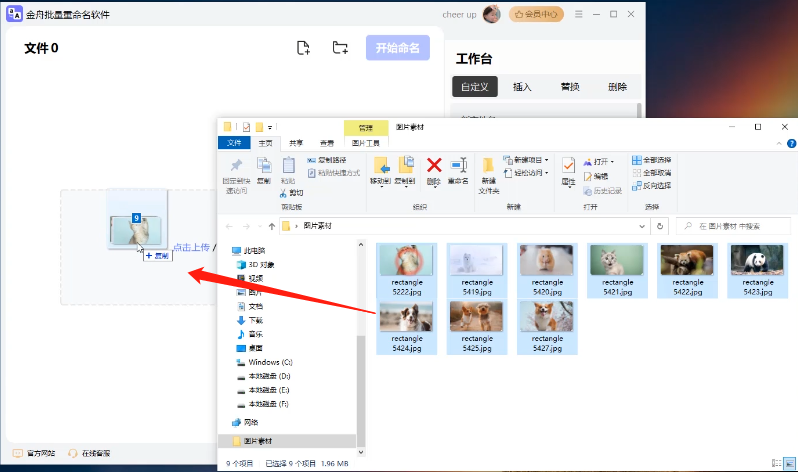Select 本地磁盘 (D:) drive
The height and width of the screenshot is (472, 798).
(264, 376)
